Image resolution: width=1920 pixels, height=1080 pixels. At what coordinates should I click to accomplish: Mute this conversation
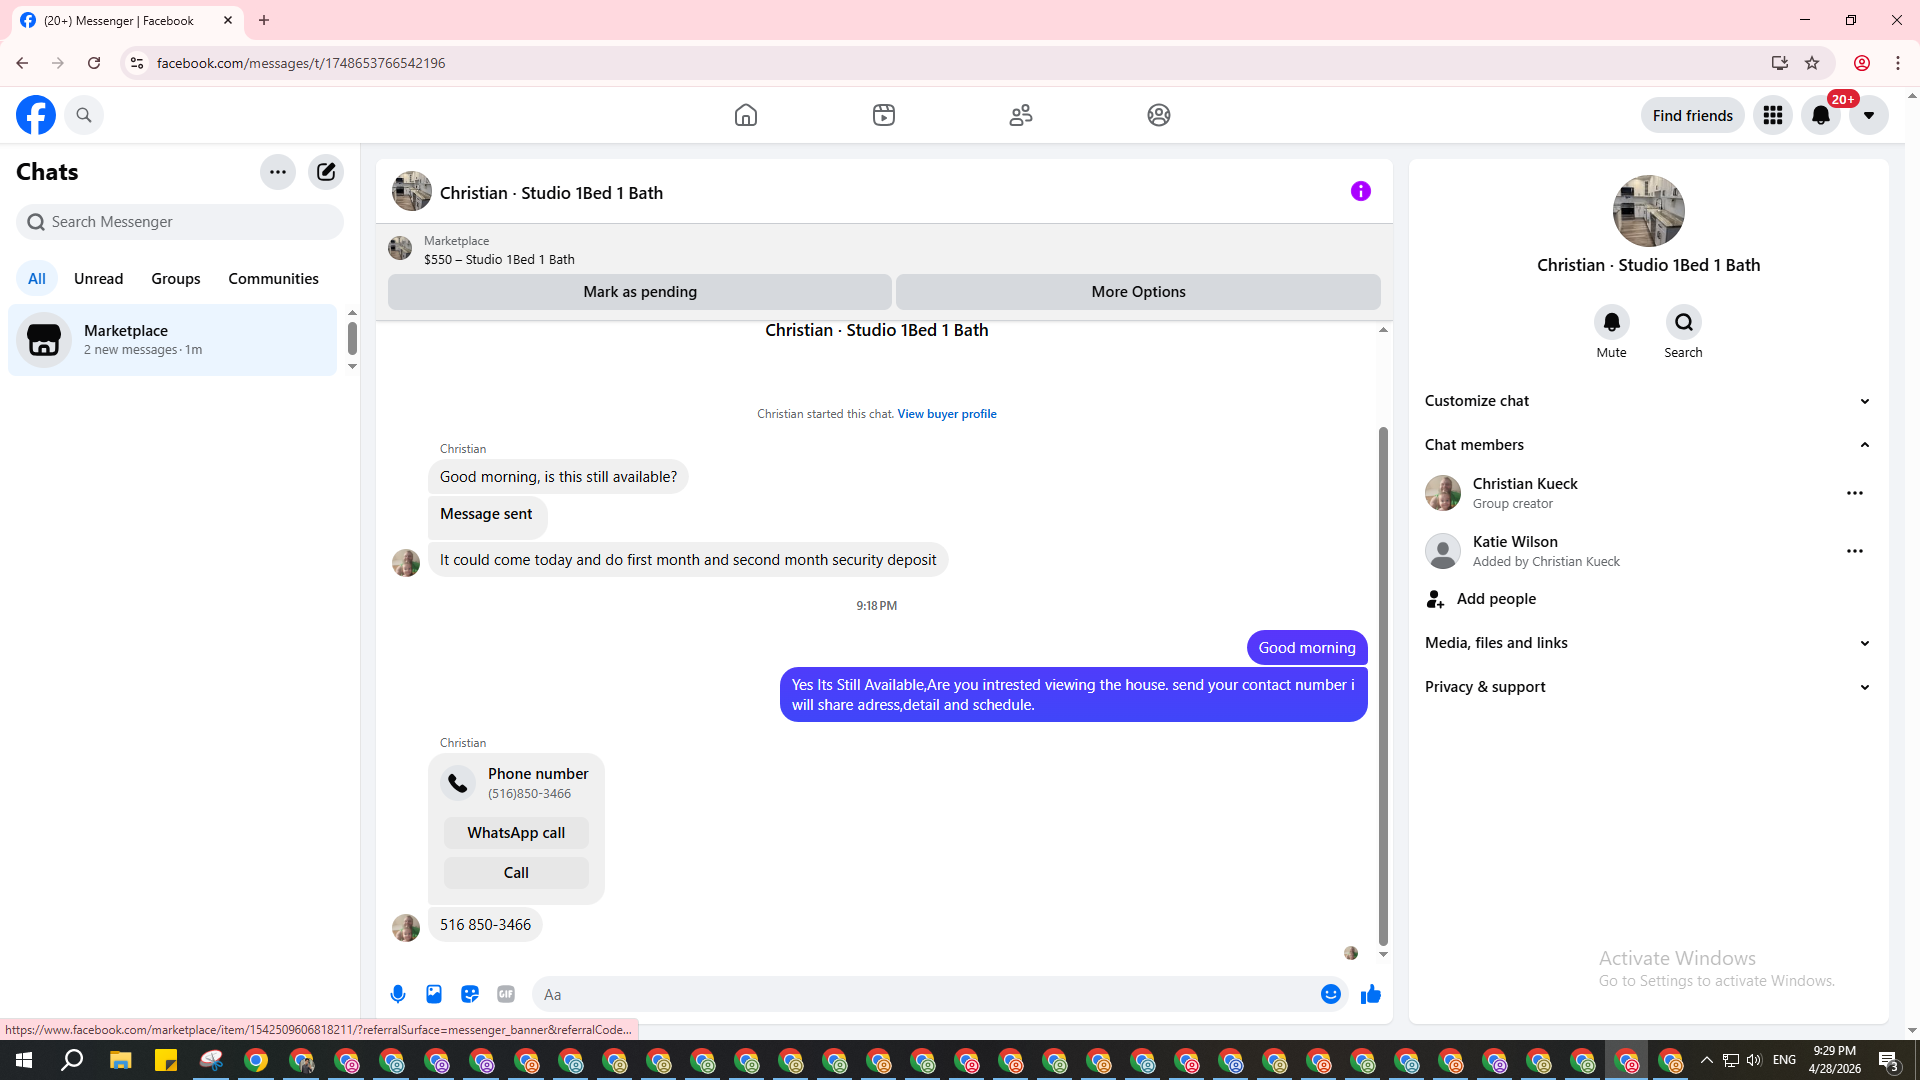(1611, 322)
